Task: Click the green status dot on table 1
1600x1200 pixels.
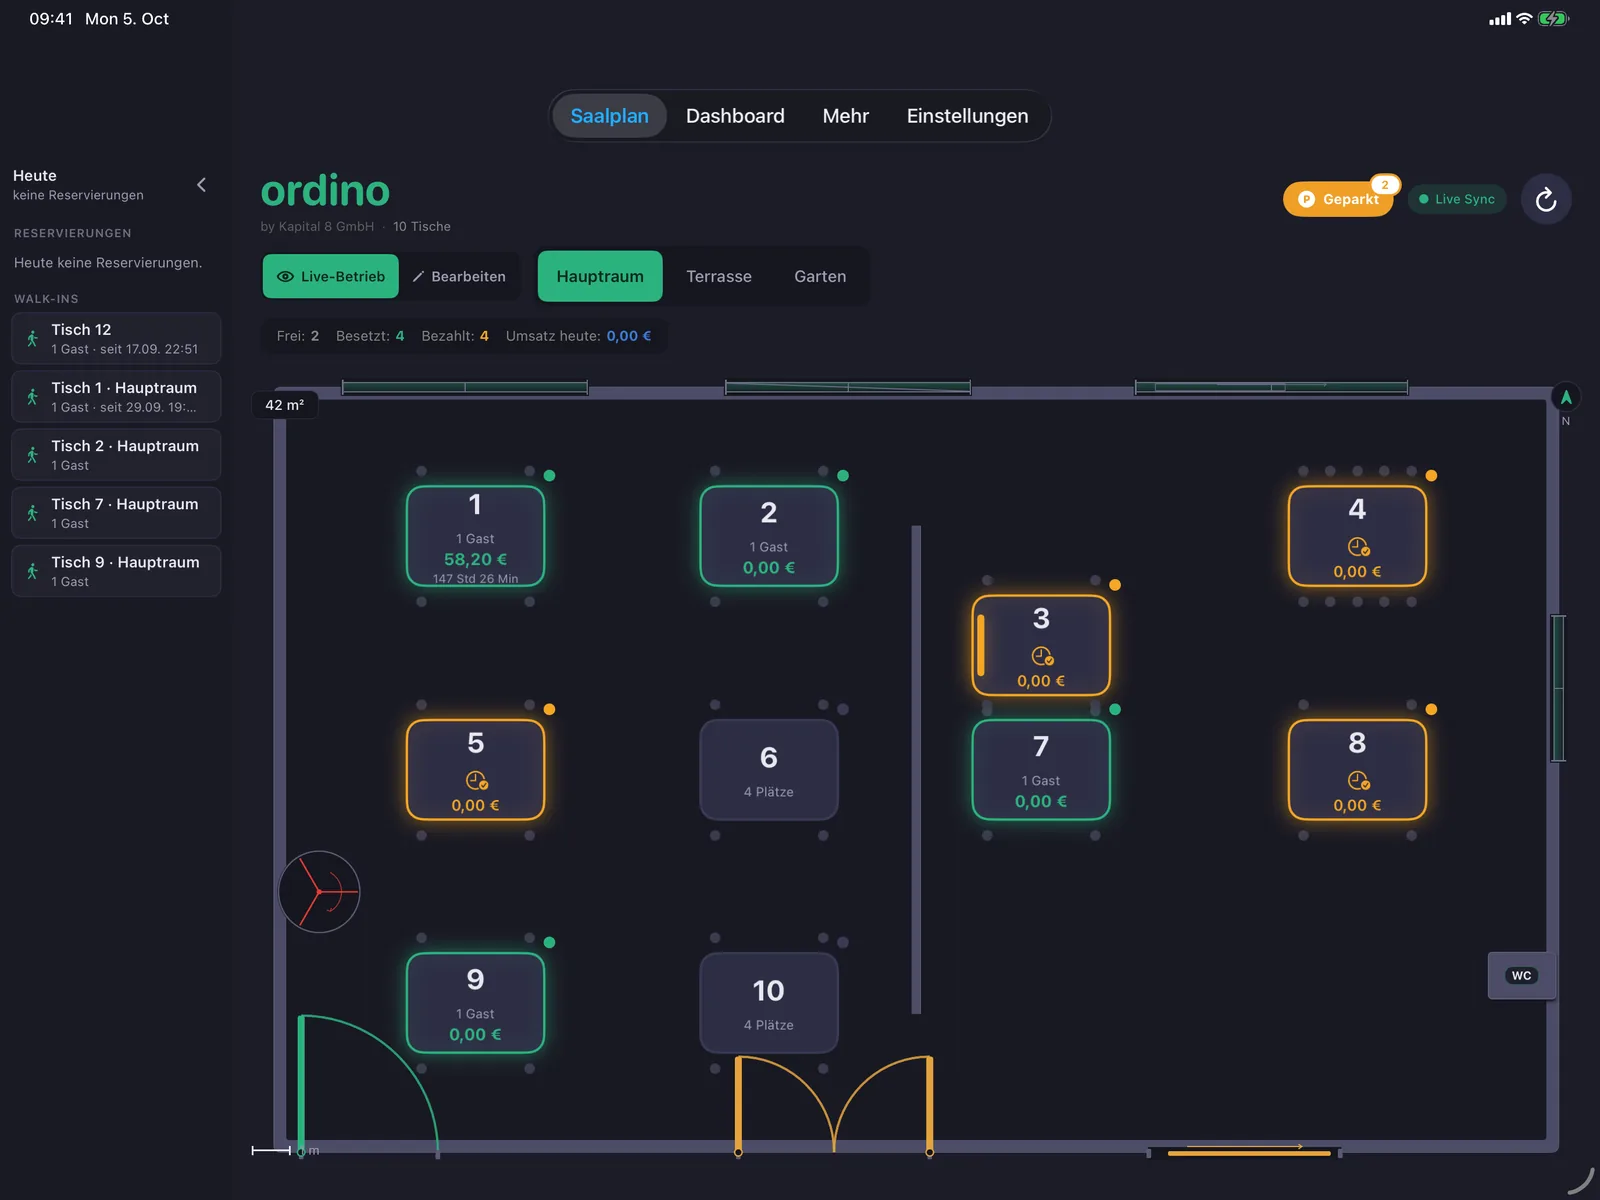Action: (x=549, y=476)
